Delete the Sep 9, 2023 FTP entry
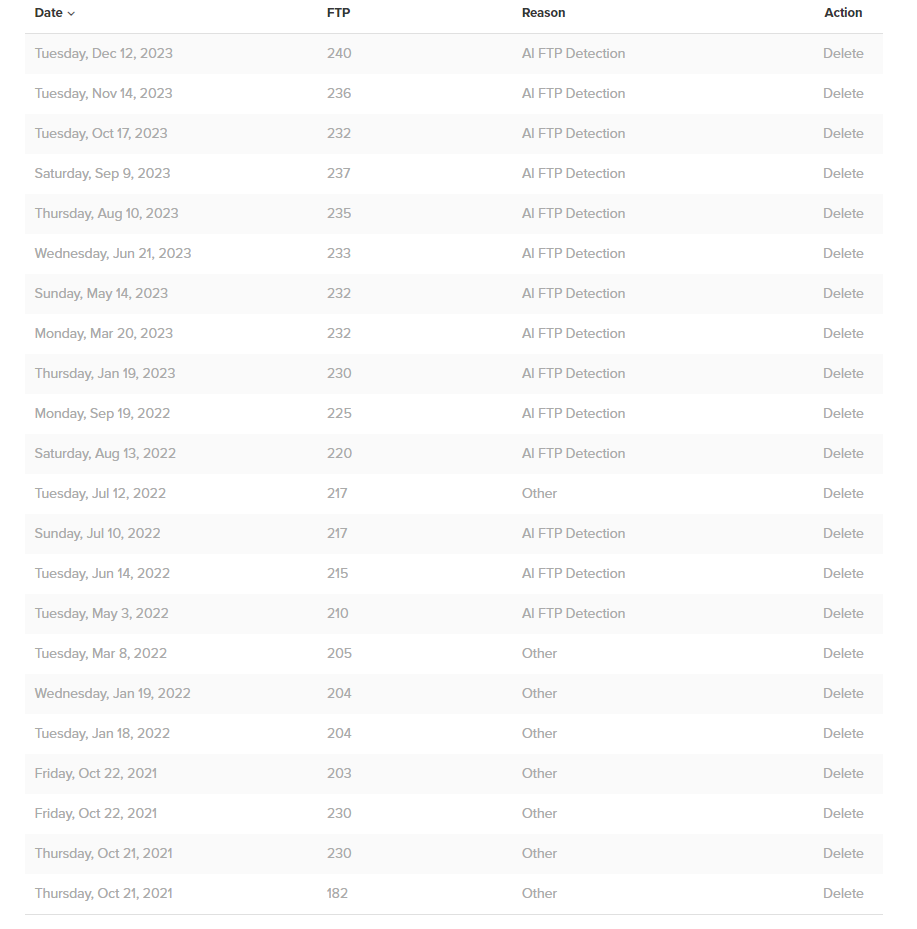 point(843,174)
